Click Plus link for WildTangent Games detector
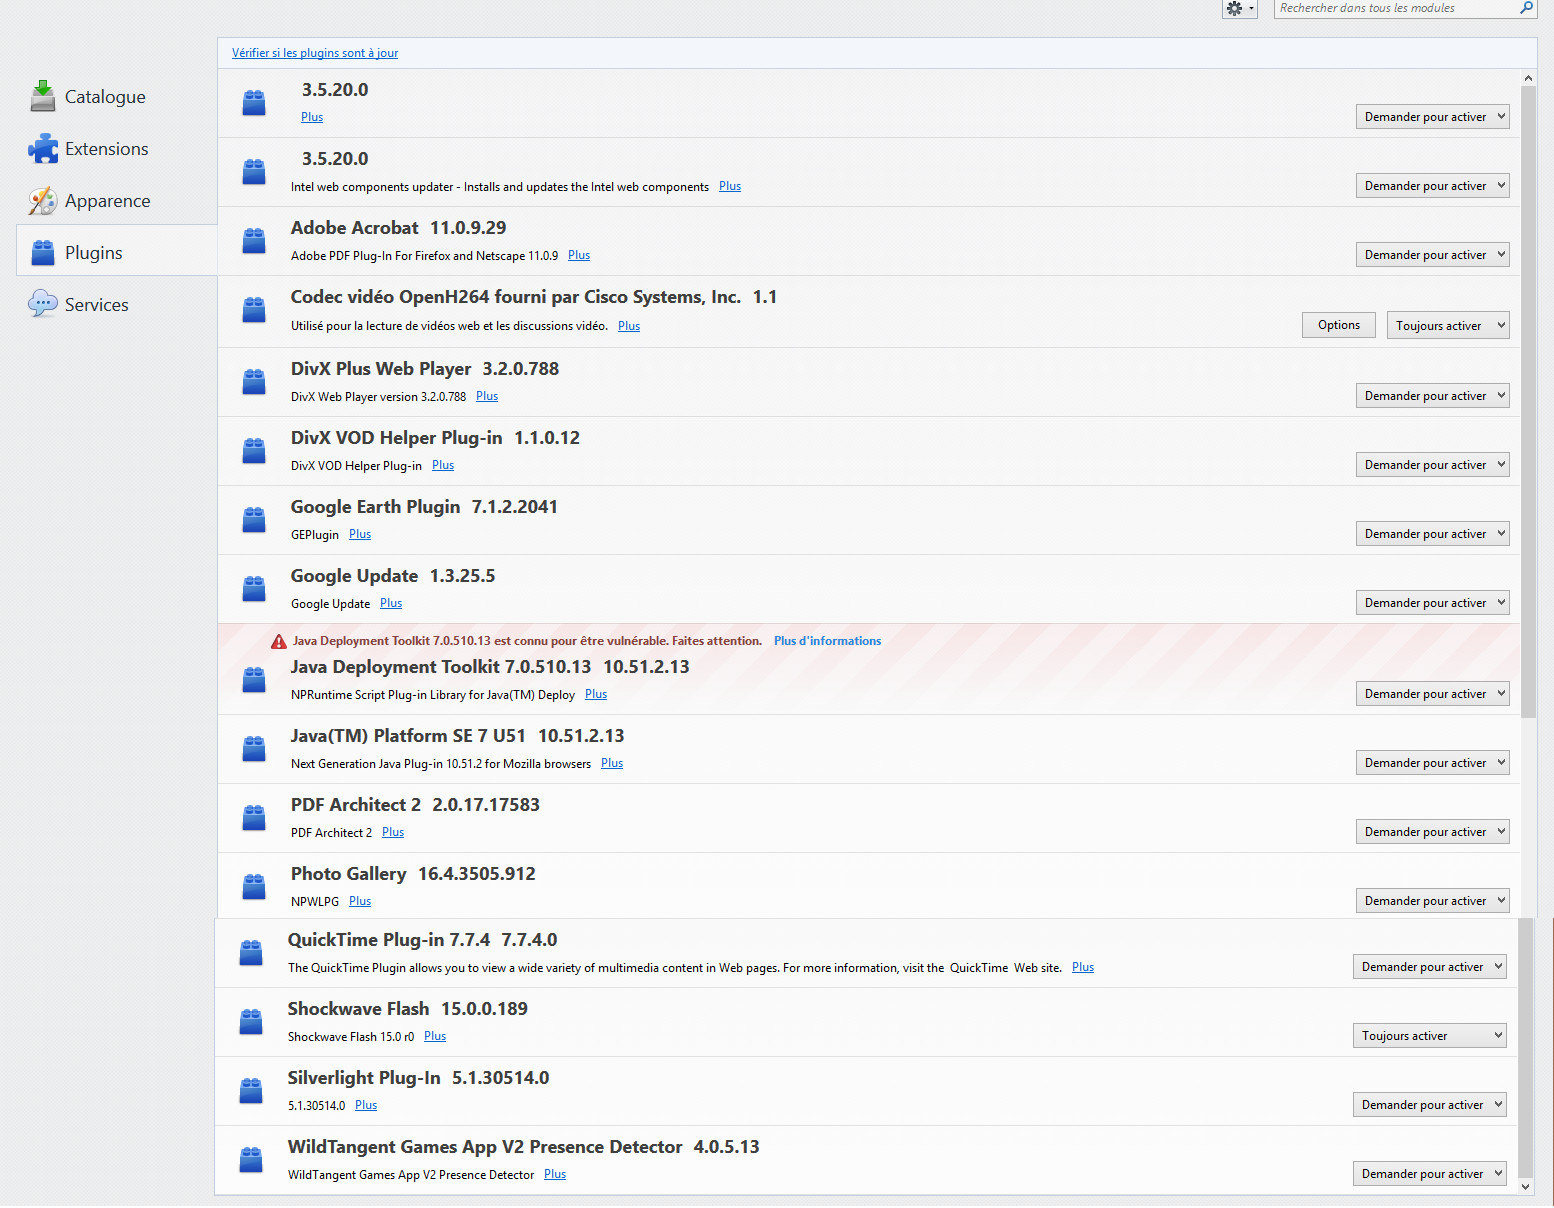This screenshot has height=1208, width=1554. [555, 1175]
